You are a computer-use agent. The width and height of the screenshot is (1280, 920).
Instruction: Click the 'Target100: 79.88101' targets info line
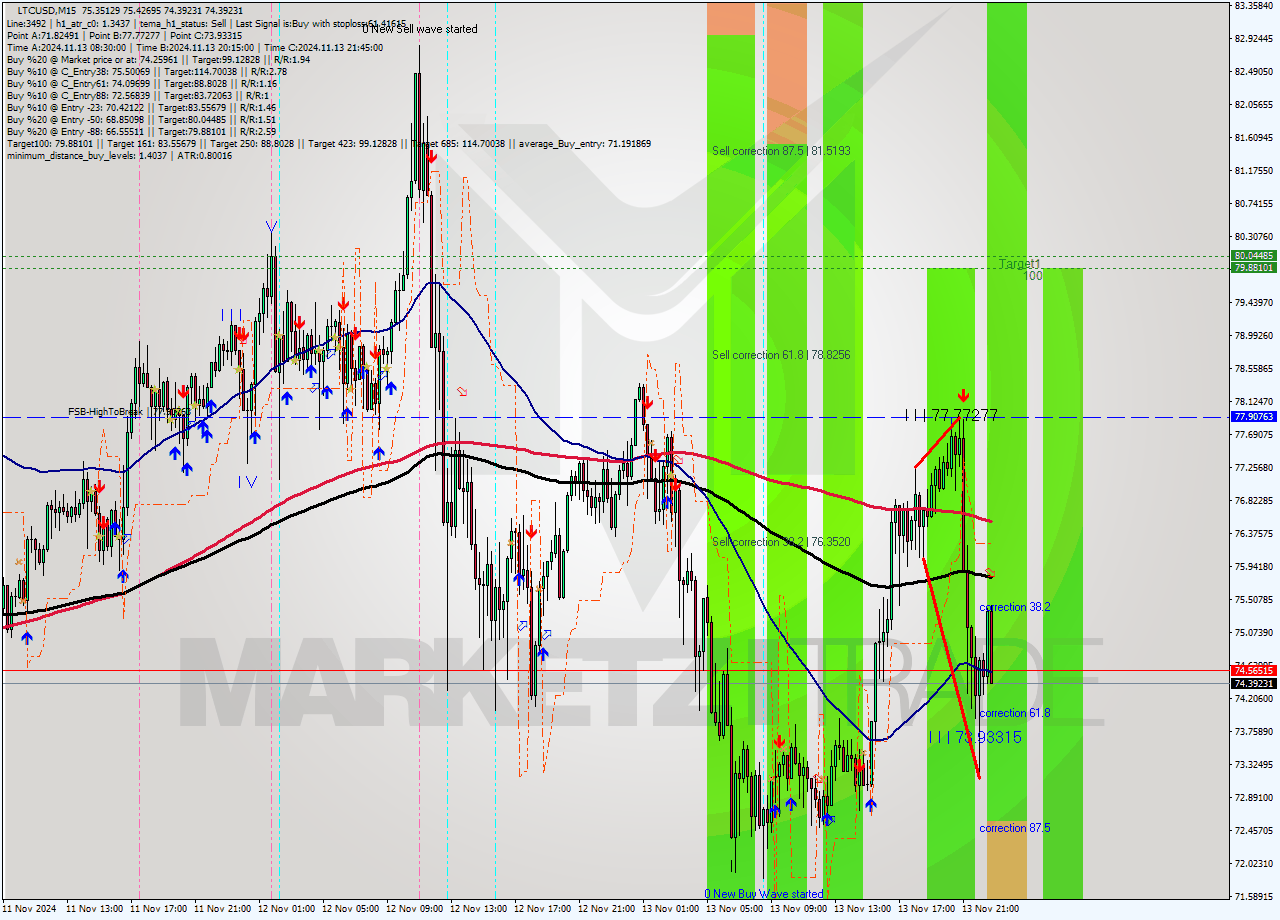(328, 144)
